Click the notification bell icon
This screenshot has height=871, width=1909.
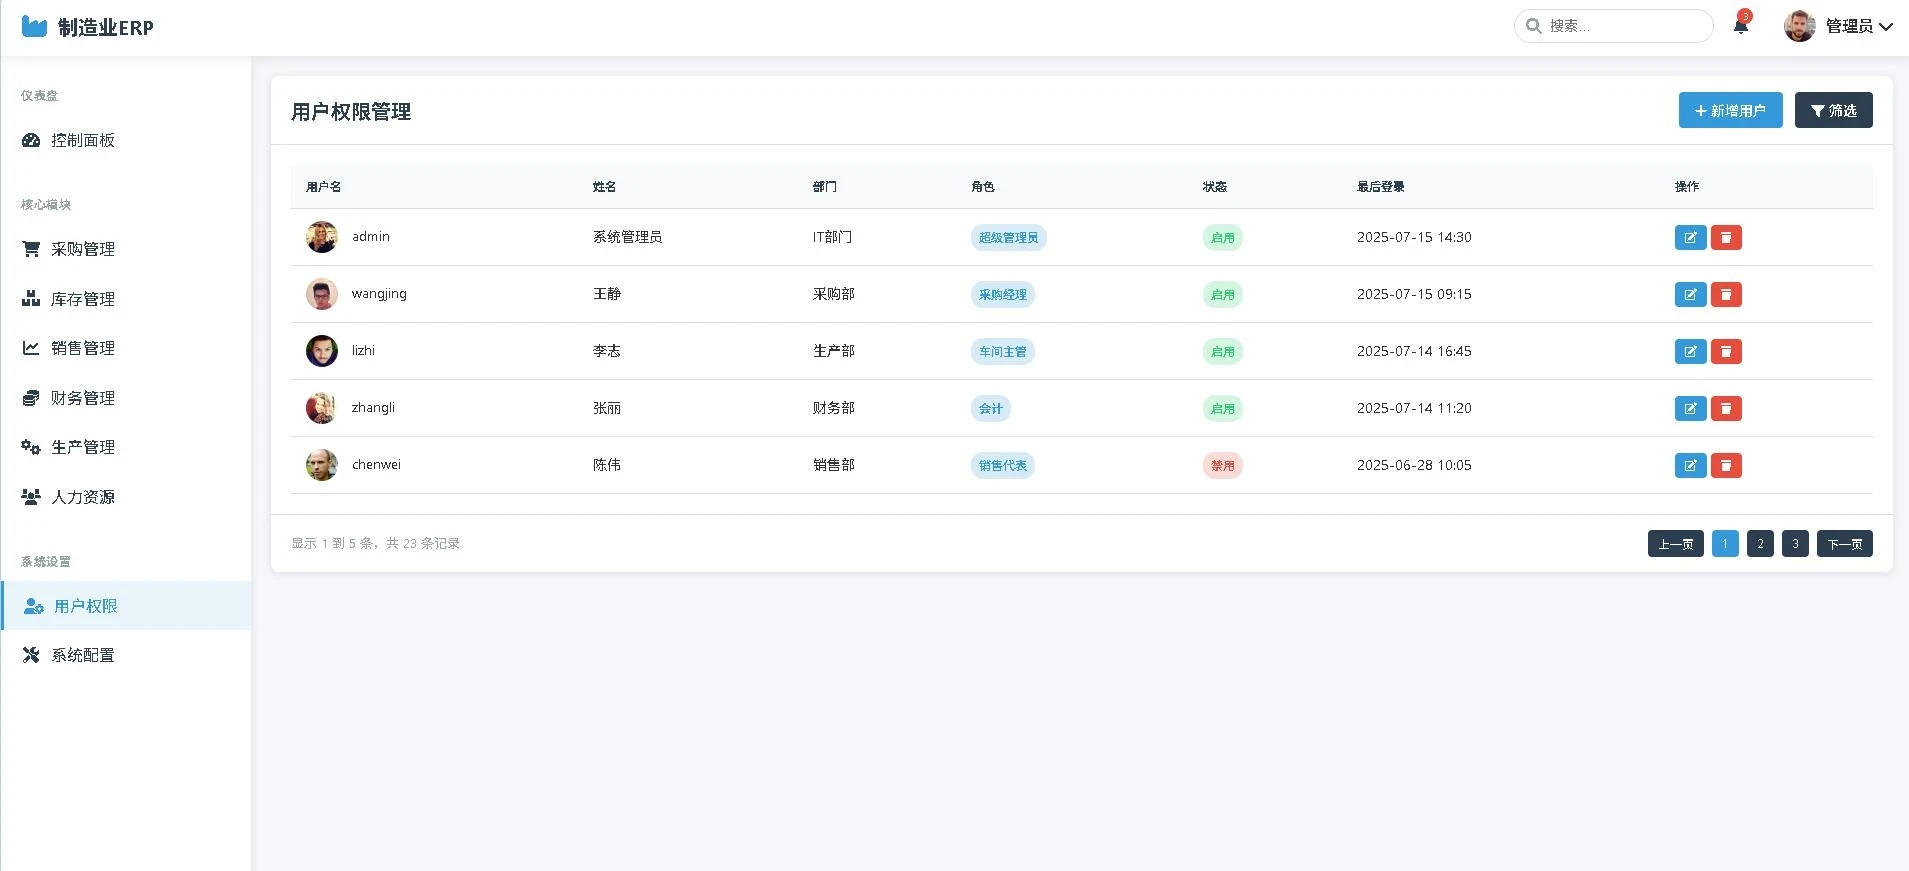click(x=1740, y=26)
